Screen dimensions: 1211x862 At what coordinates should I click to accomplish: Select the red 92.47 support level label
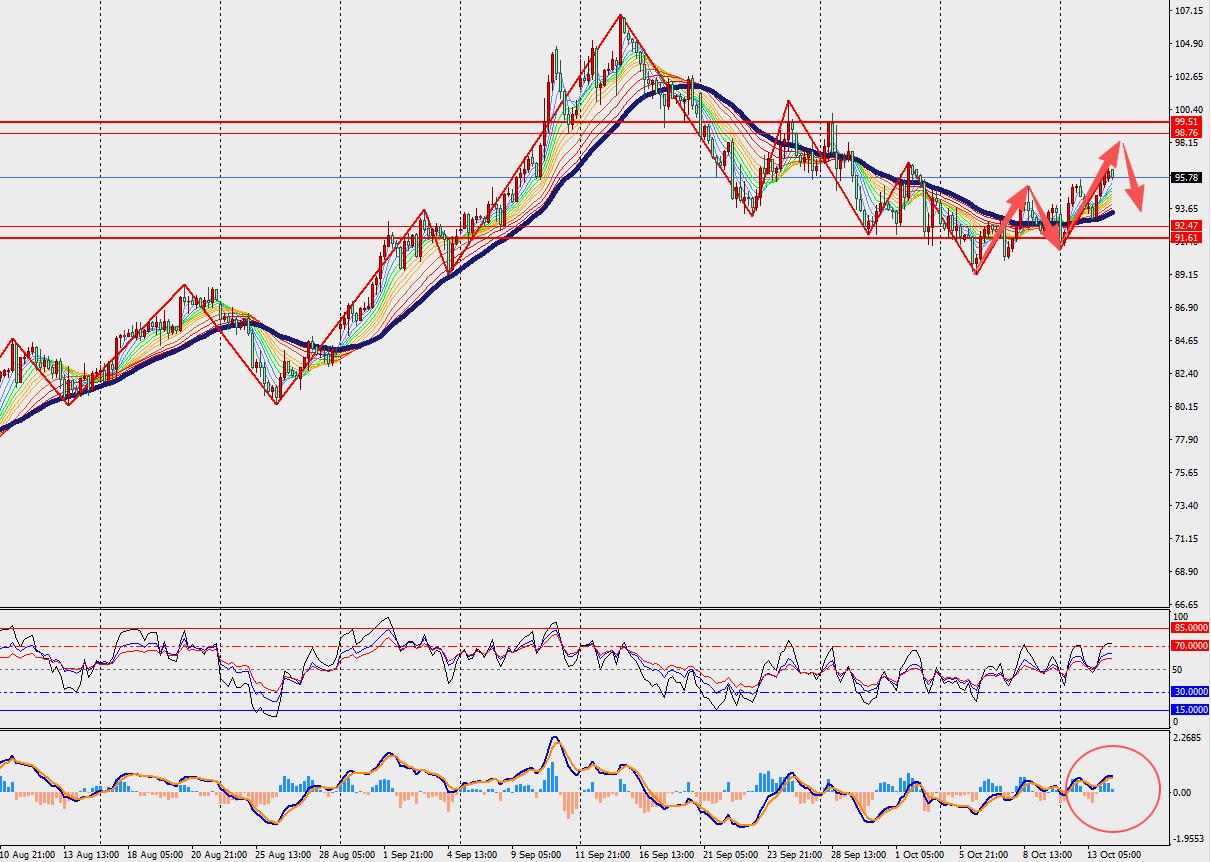pyautogui.click(x=1186, y=227)
